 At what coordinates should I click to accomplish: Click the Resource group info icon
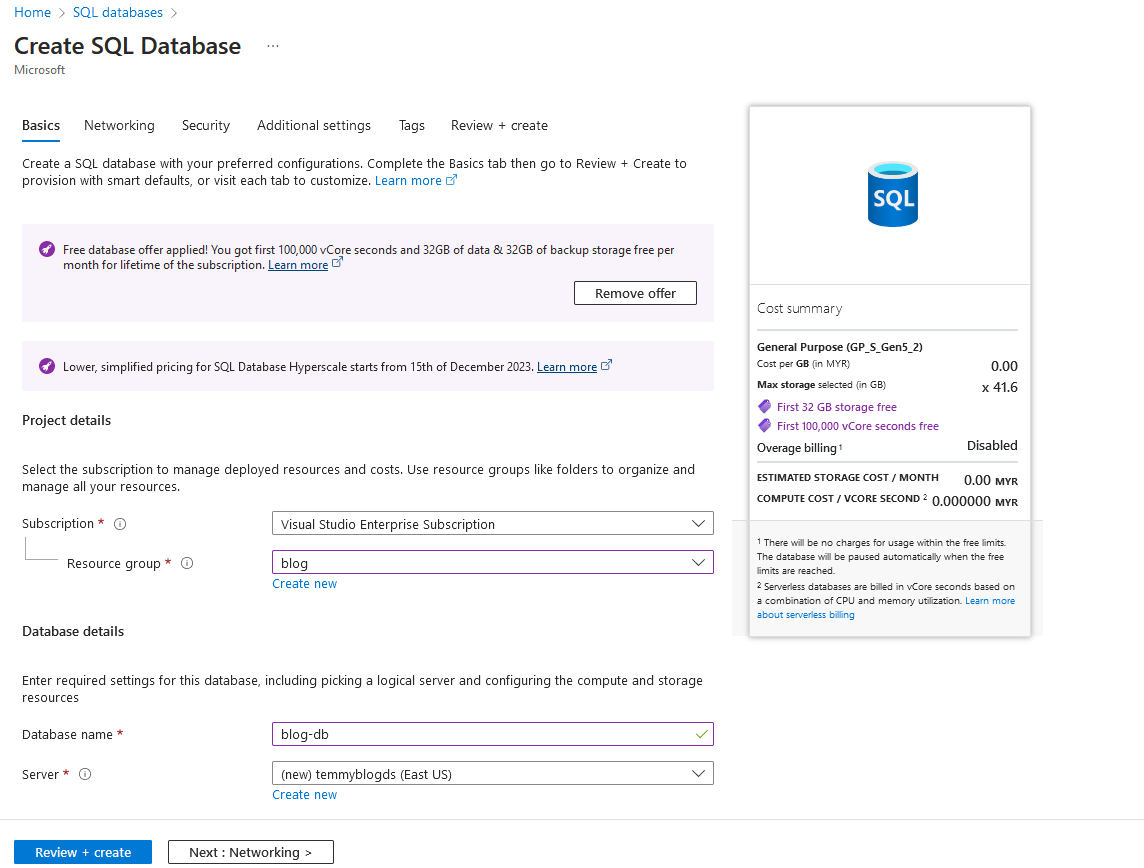click(187, 563)
